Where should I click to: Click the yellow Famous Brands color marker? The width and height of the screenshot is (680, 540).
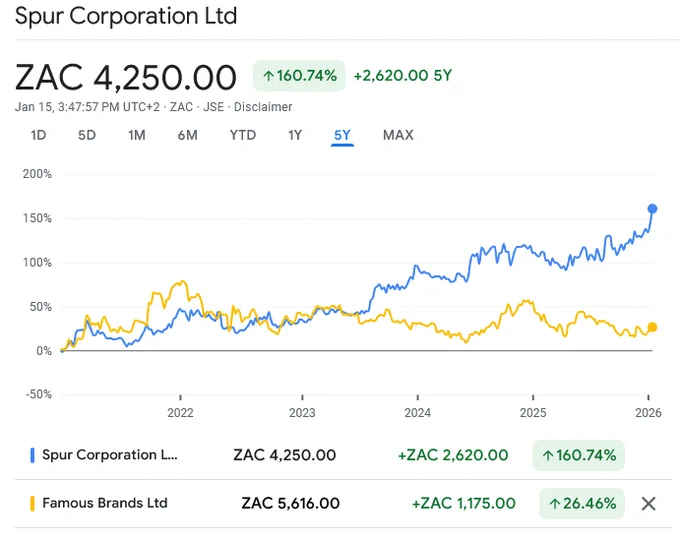pos(32,504)
